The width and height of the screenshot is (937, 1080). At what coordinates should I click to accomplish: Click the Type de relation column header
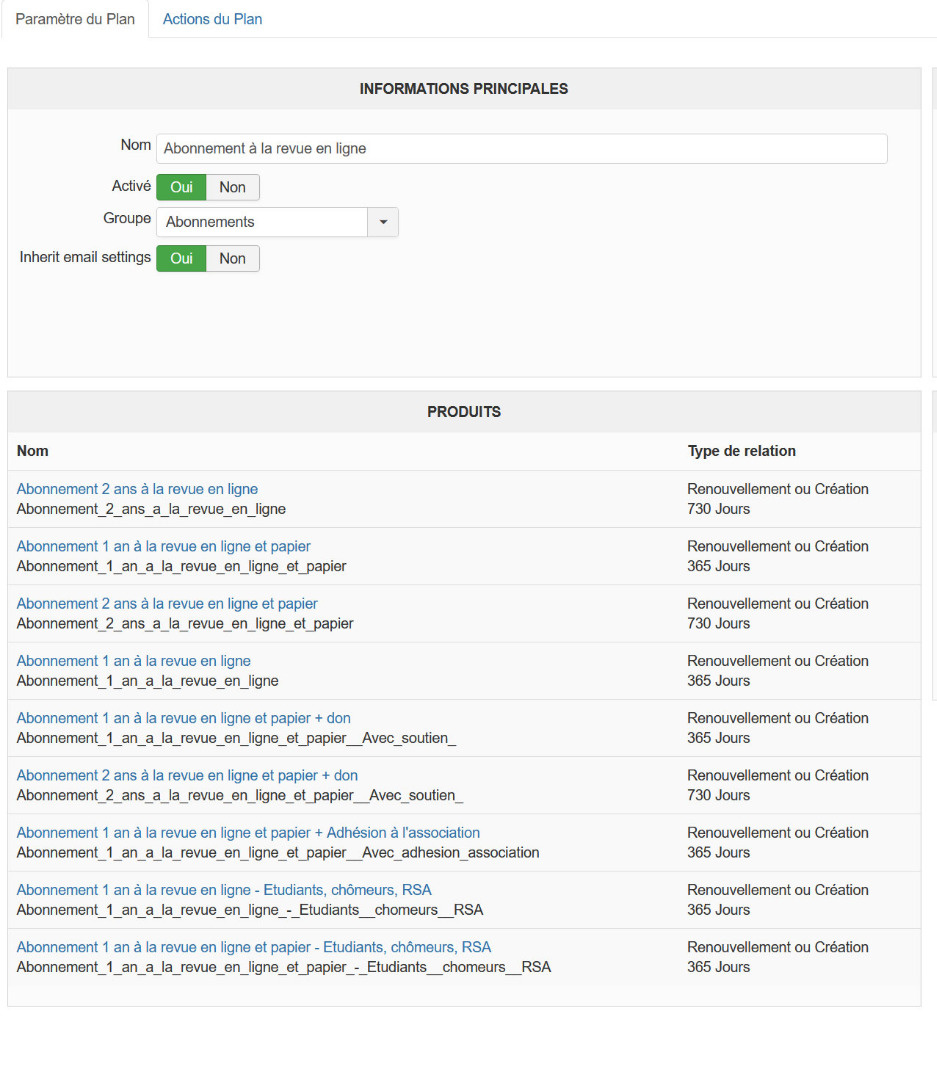(741, 451)
